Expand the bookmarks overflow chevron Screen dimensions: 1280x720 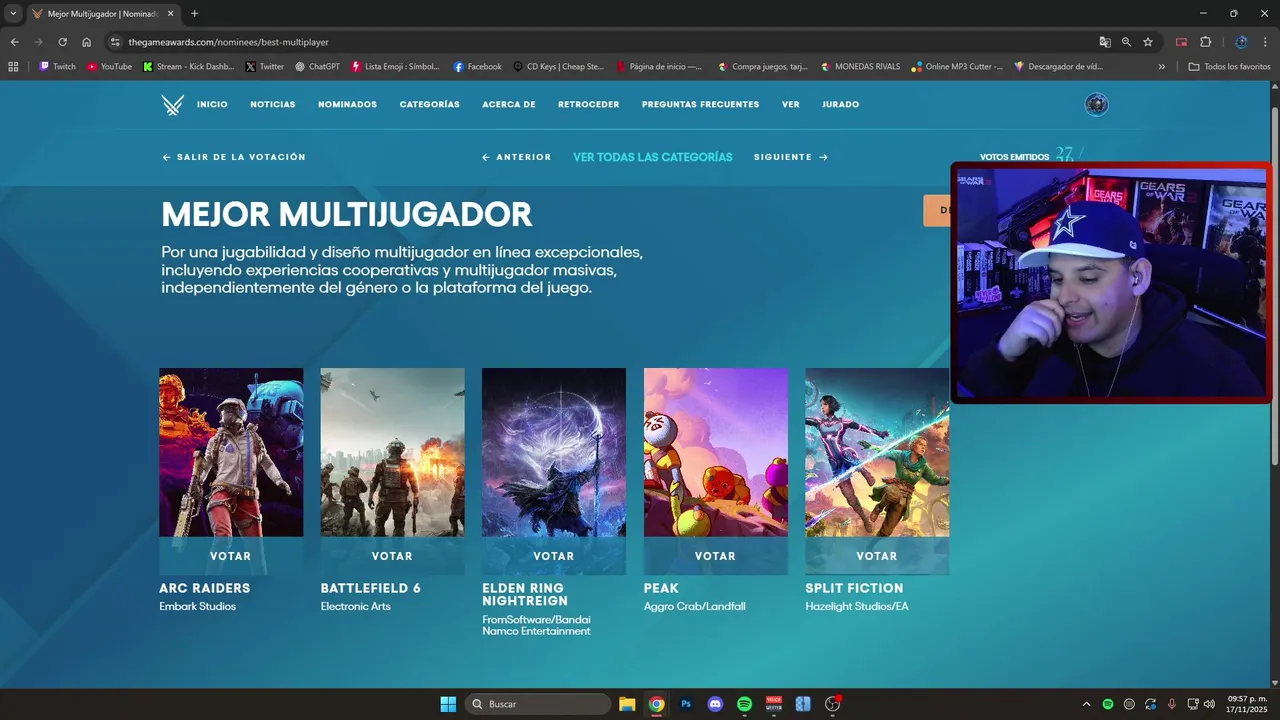(x=1162, y=67)
